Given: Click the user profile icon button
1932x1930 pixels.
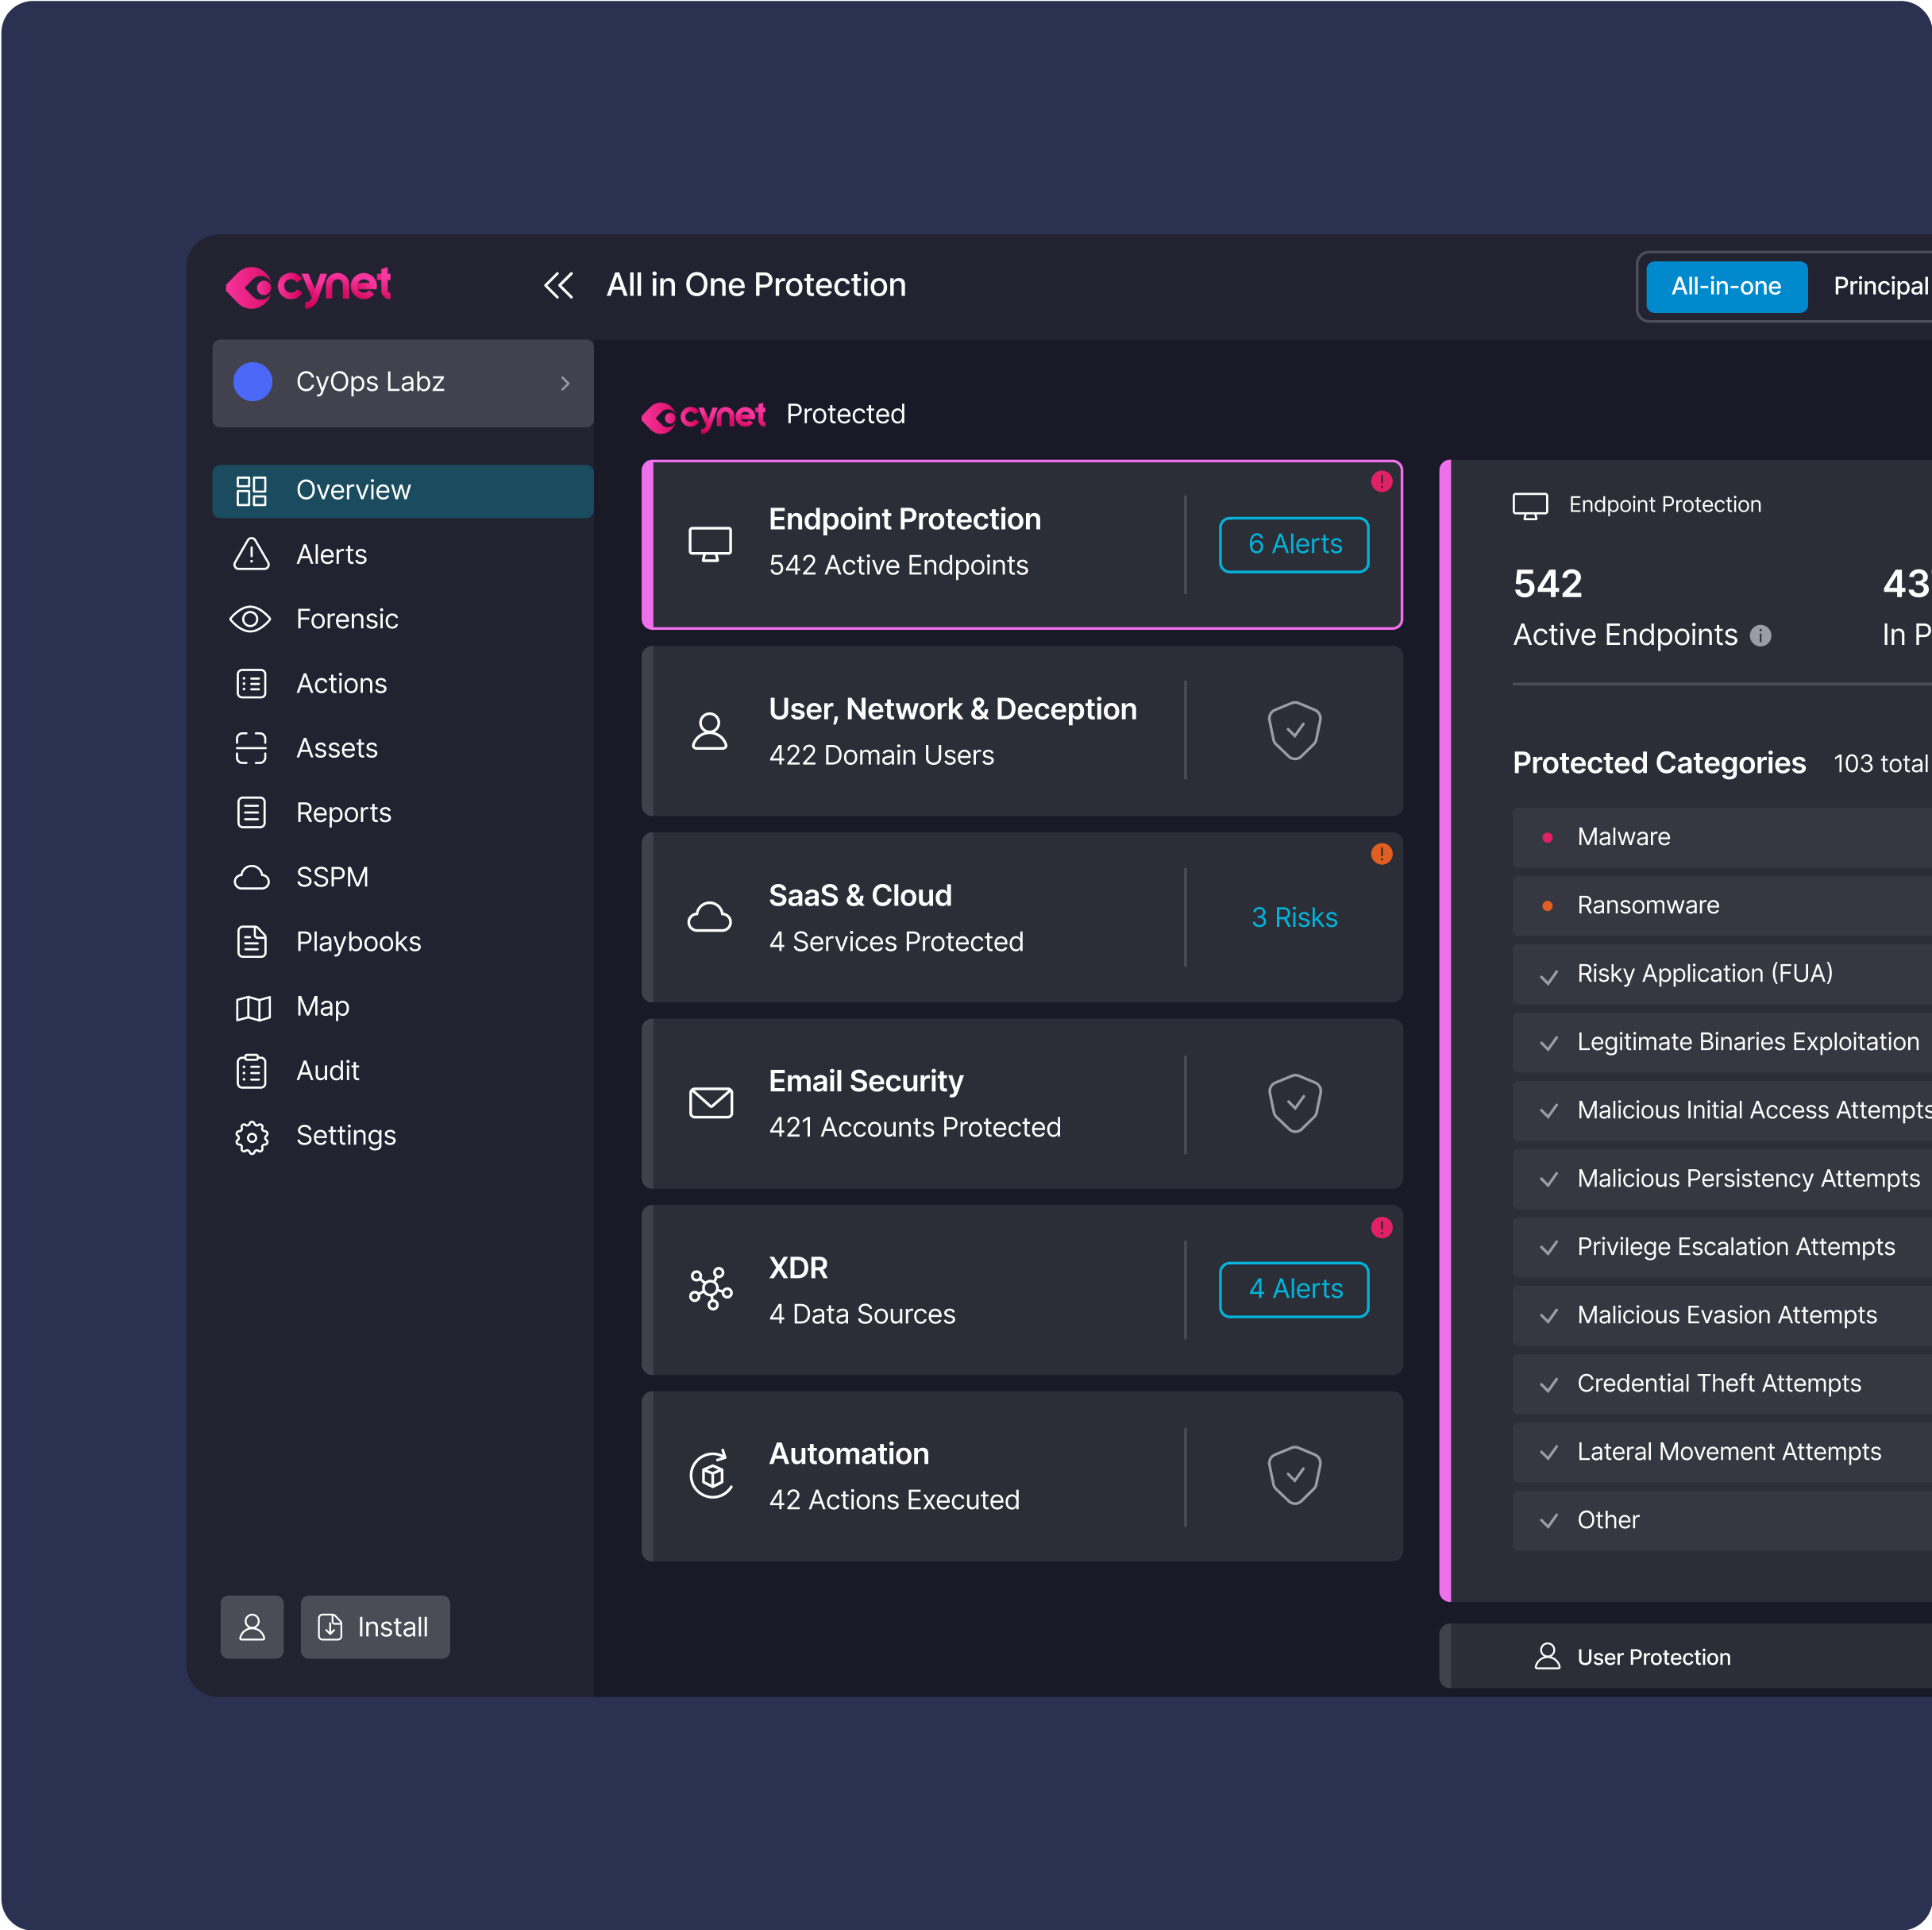Looking at the screenshot, I should 252,1627.
